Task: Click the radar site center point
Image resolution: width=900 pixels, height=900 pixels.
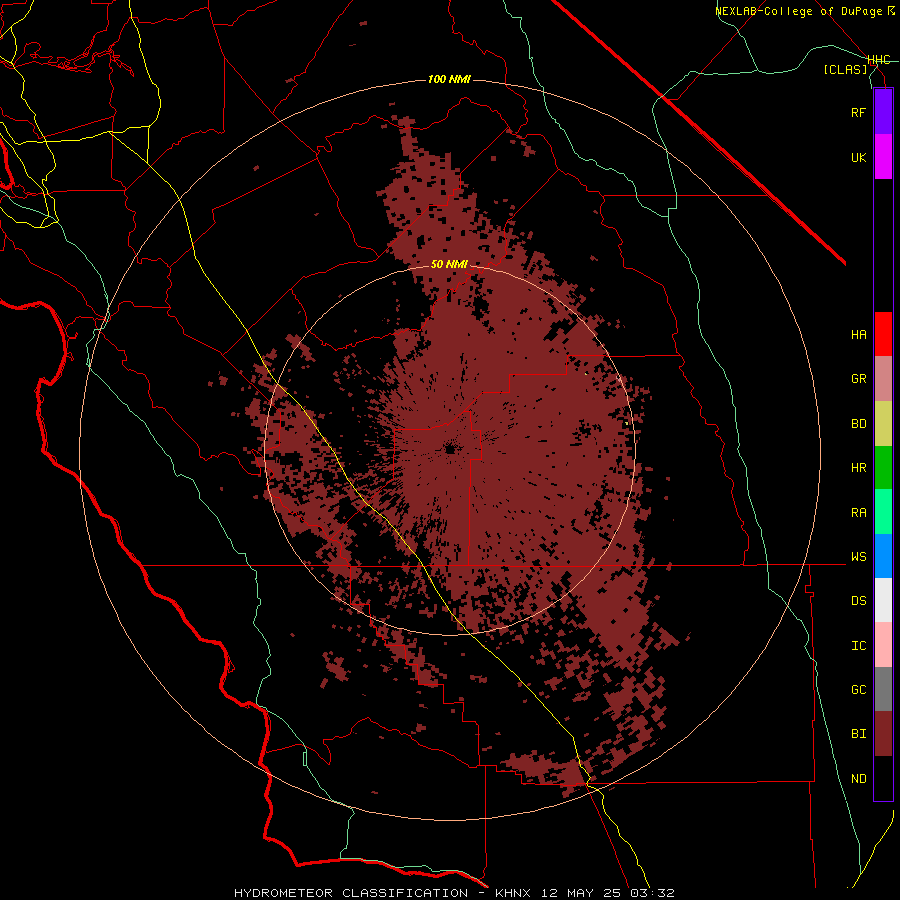Action: click(450, 449)
